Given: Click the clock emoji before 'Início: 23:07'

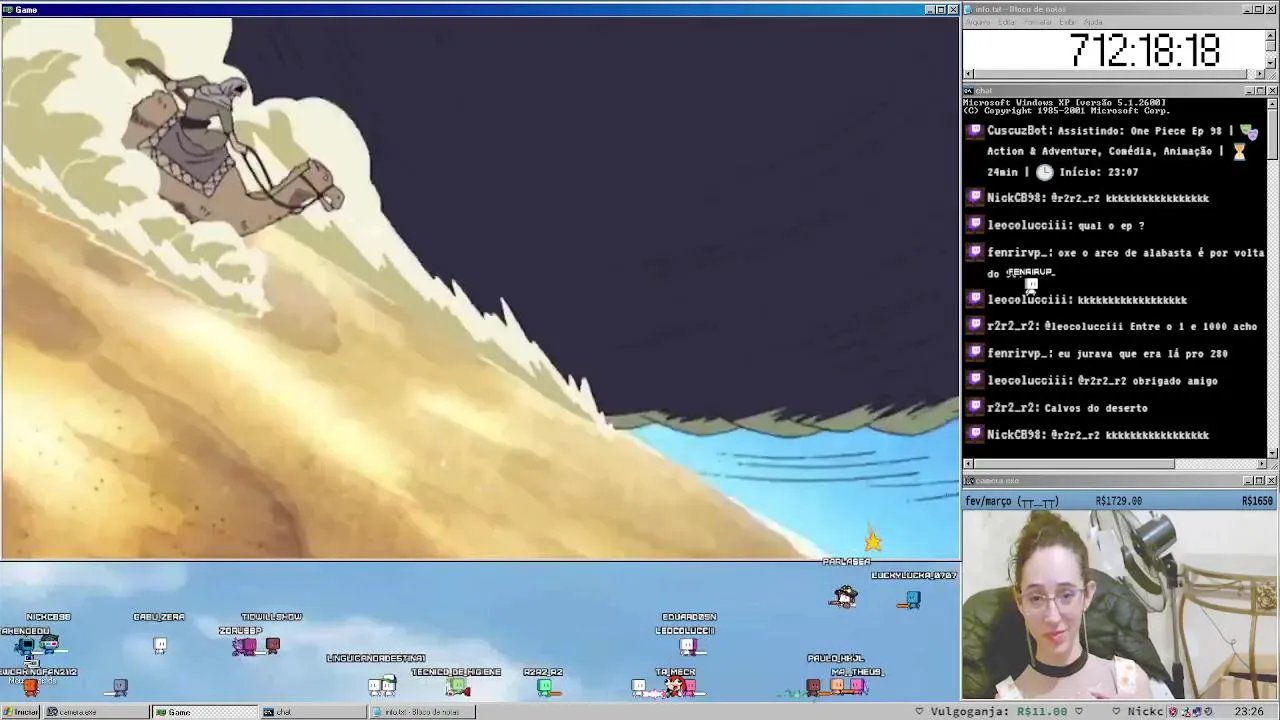Looking at the screenshot, I should (1044, 172).
